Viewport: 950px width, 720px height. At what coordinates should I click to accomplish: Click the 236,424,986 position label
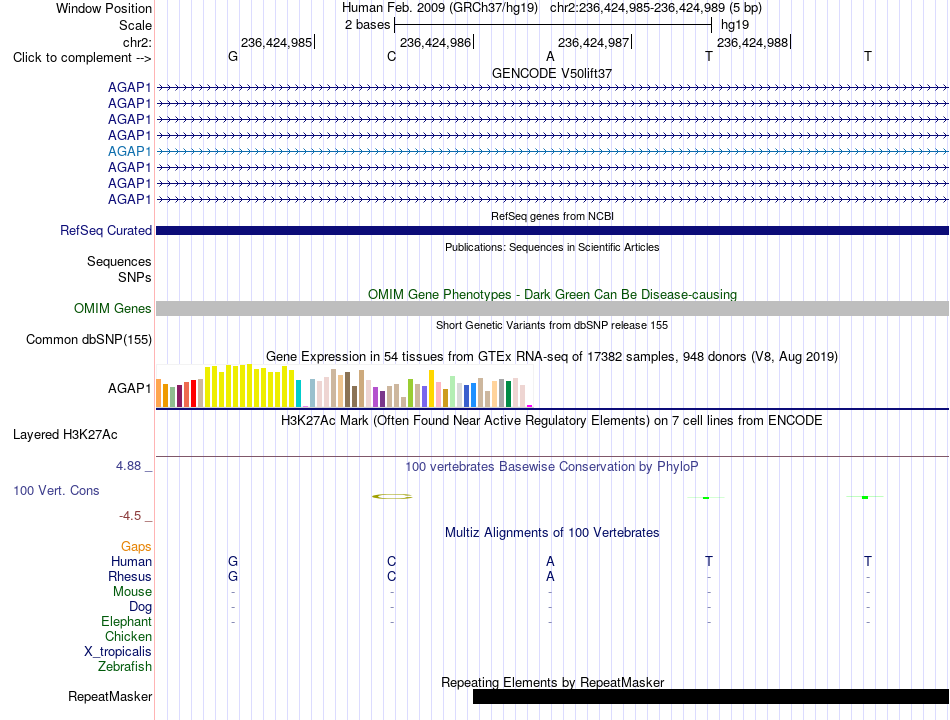pyautogui.click(x=435, y=42)
